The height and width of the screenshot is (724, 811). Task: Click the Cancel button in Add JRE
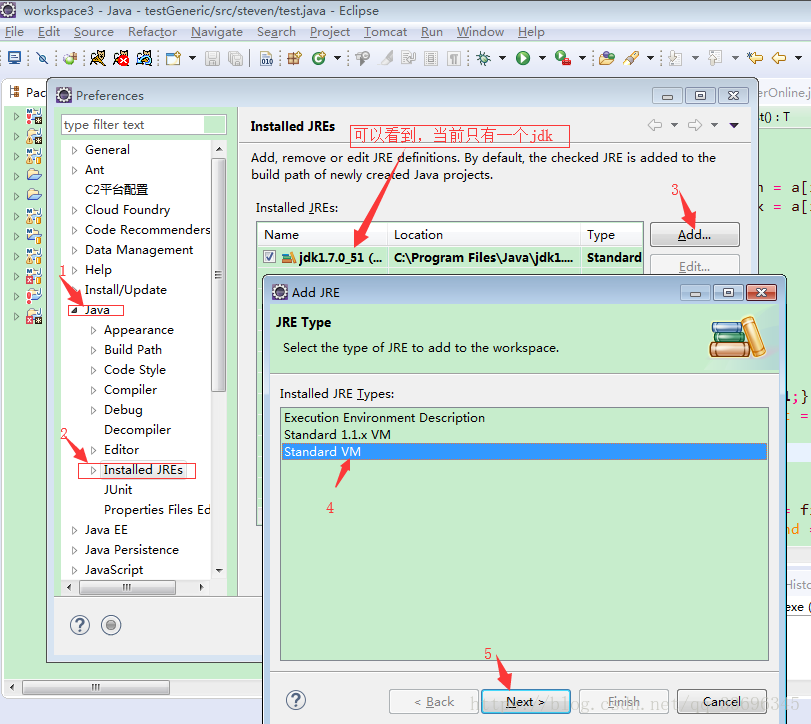click(x=722, y=702)
